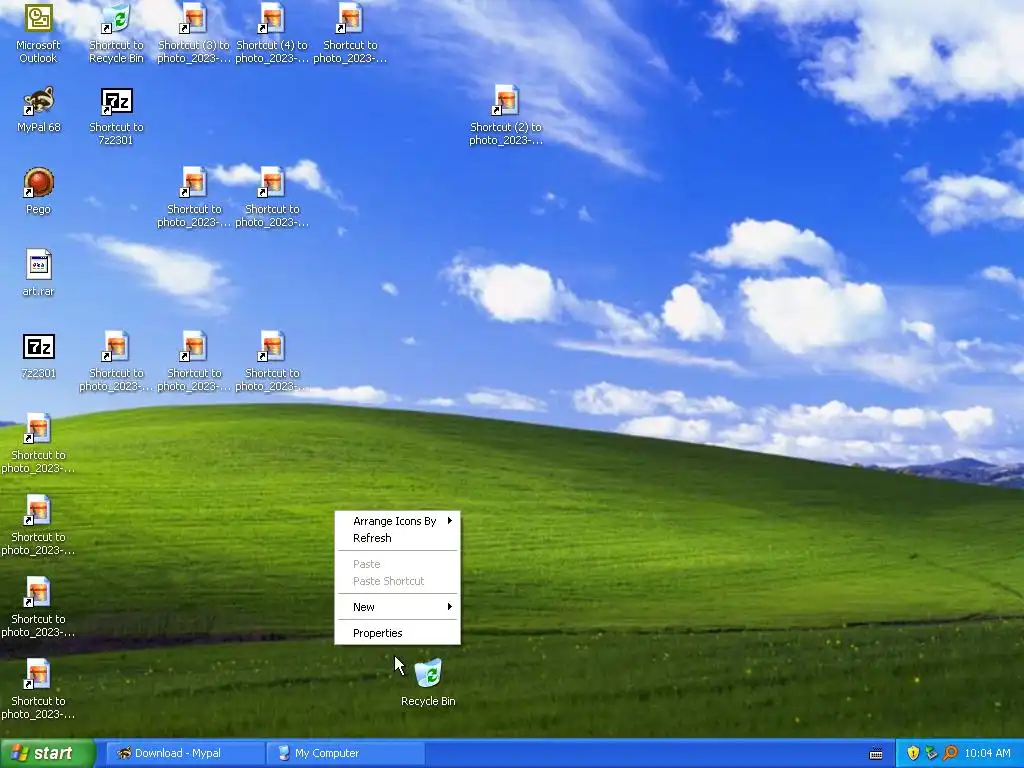Click the greyed-out Paste menu entry
This screenshot has width=1024, height=768.
pos(397,564)
